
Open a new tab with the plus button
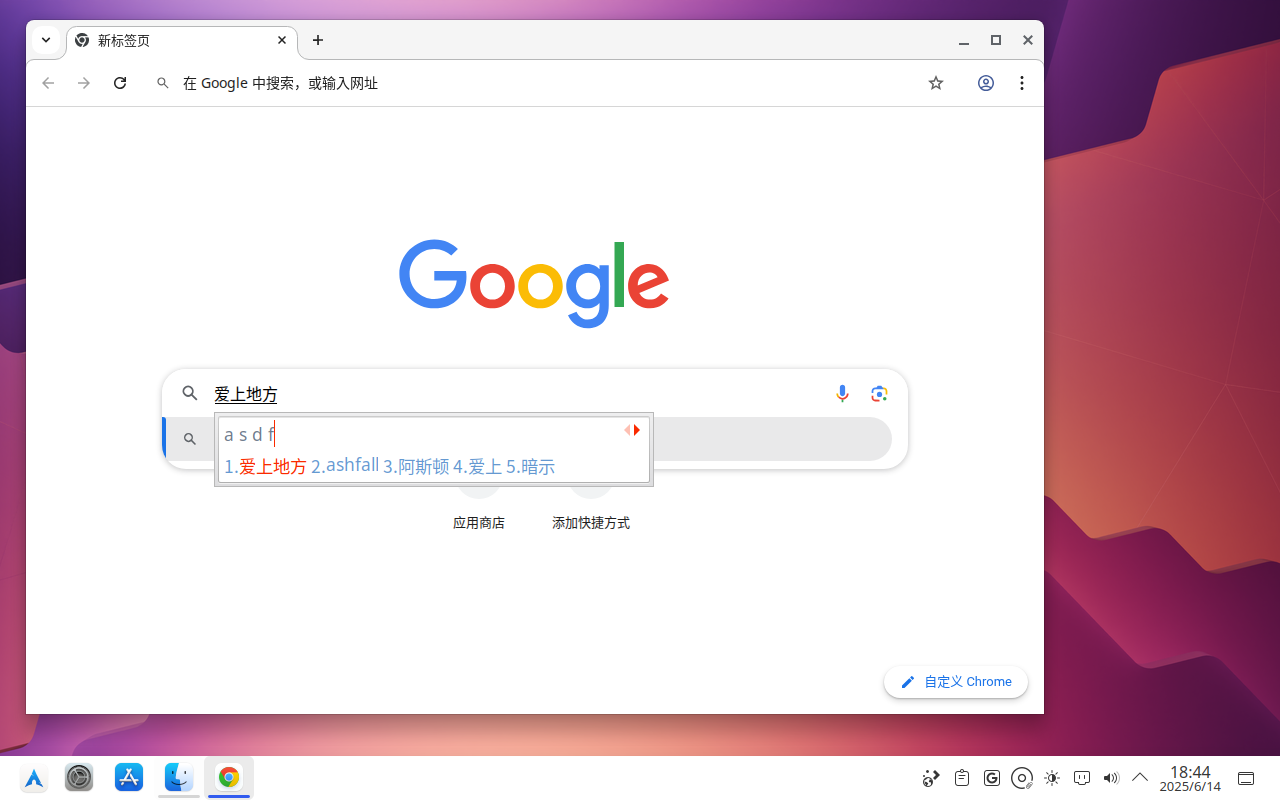click(x=318, y=40)
